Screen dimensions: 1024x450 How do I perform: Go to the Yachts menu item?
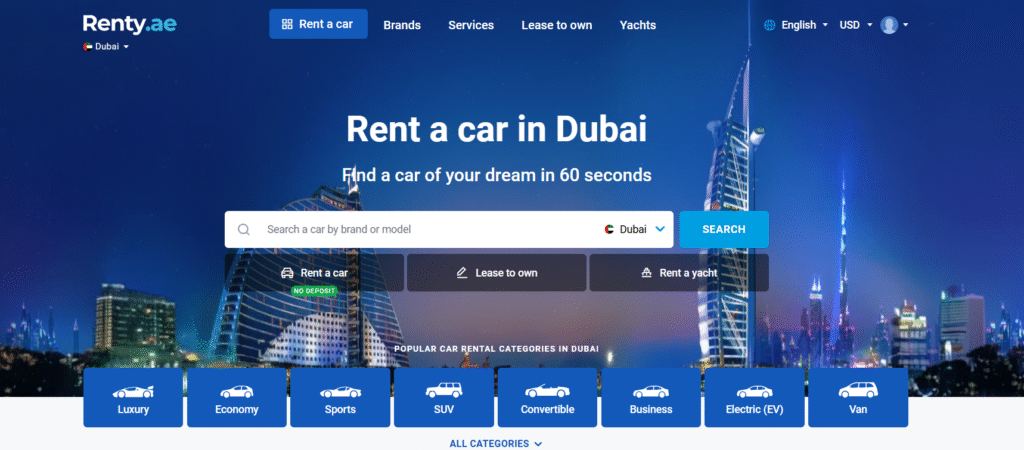[637, 25]
